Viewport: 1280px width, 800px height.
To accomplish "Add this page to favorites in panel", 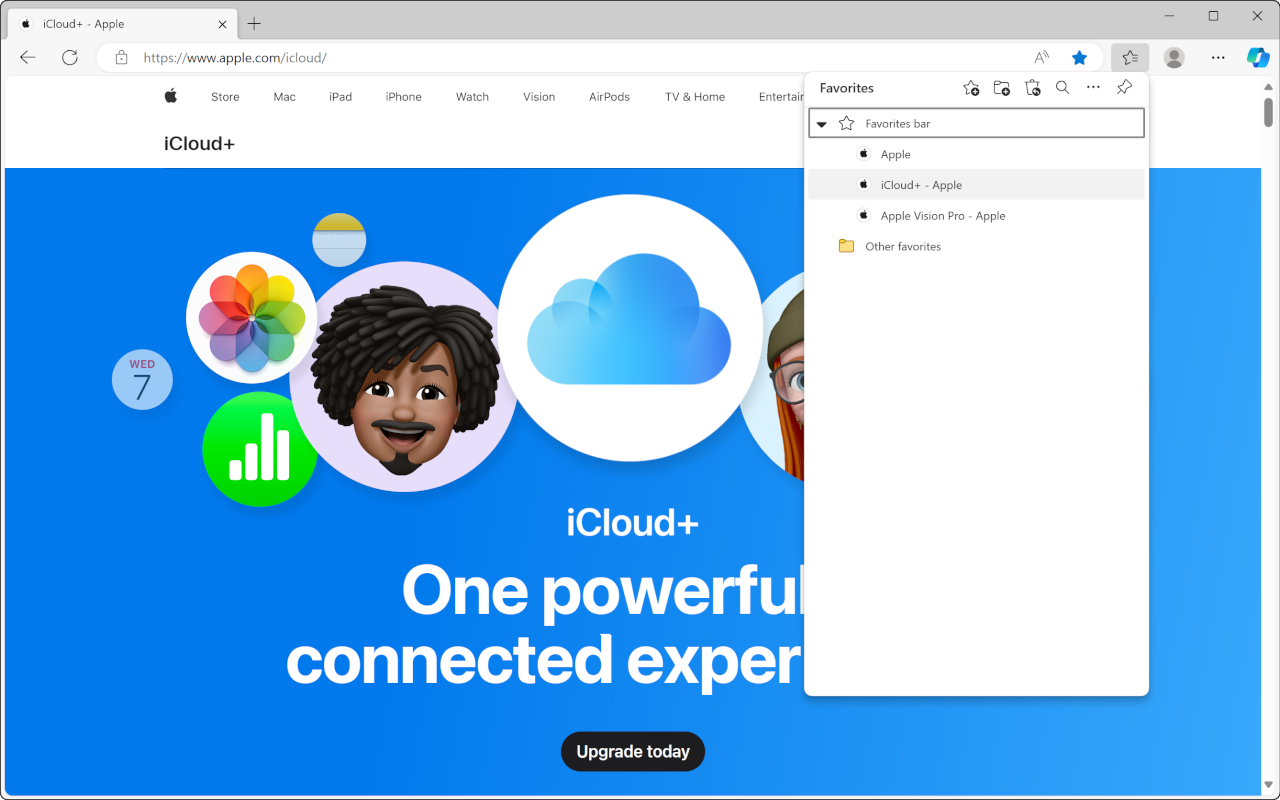I will pos(971,88).
